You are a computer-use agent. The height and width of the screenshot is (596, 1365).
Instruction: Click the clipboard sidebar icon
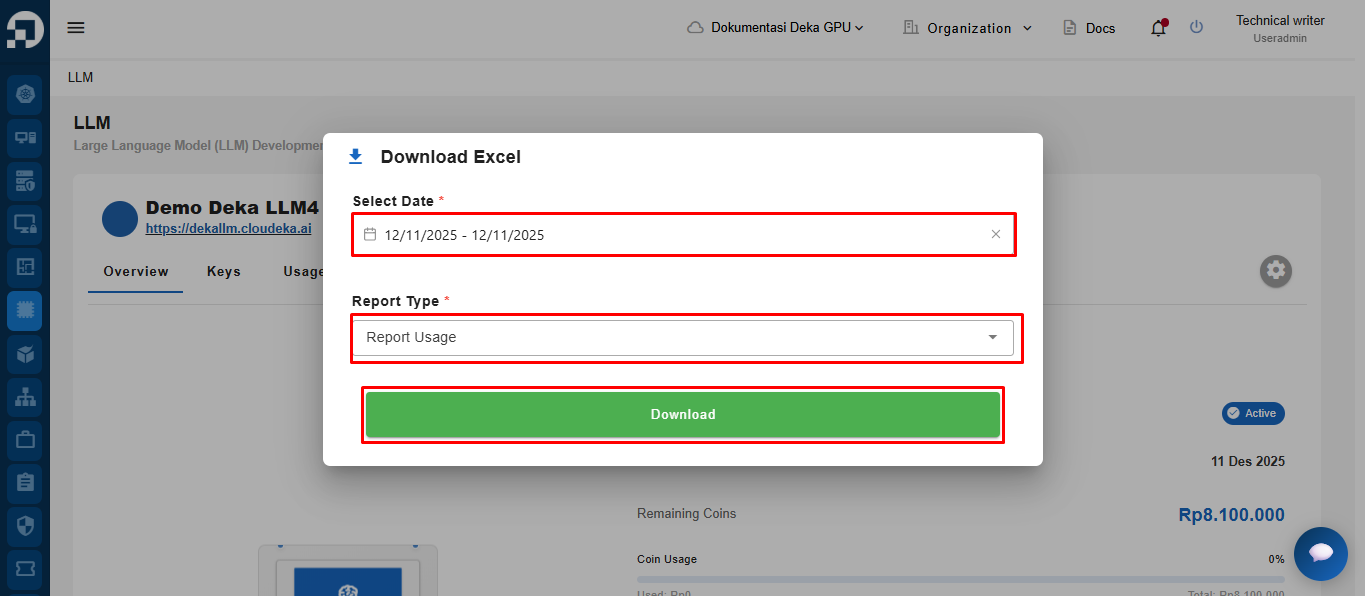click(x=25, y=482)
